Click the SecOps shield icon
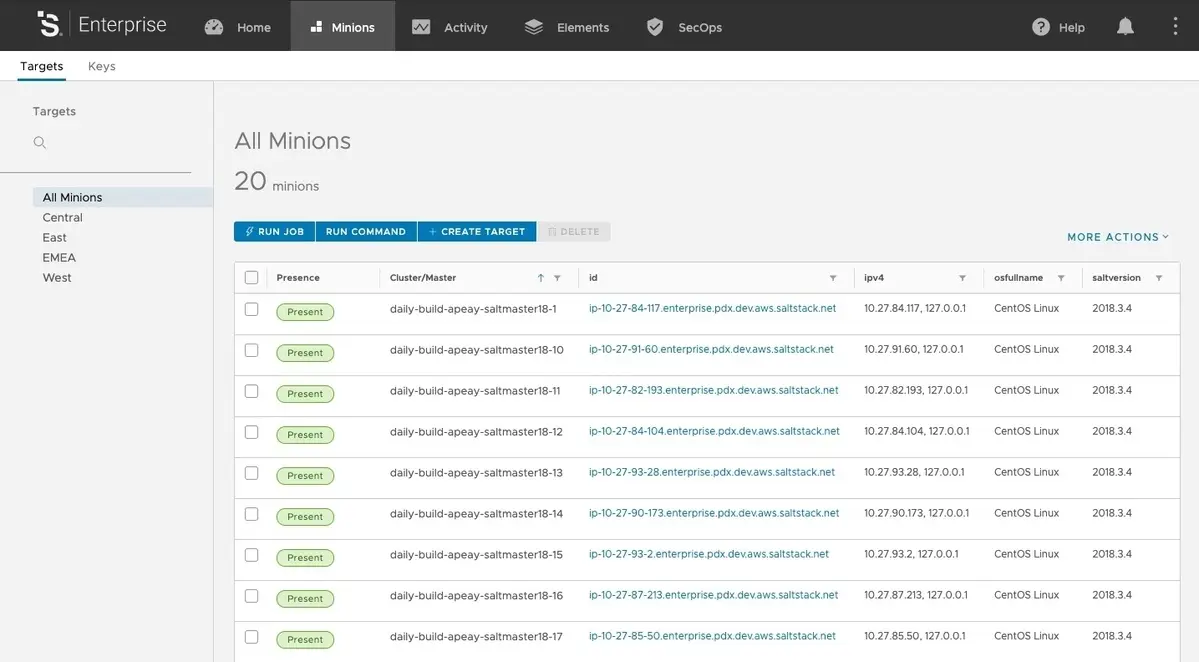The height and width of the screenshot is (662, 1199). click(655, 27)
